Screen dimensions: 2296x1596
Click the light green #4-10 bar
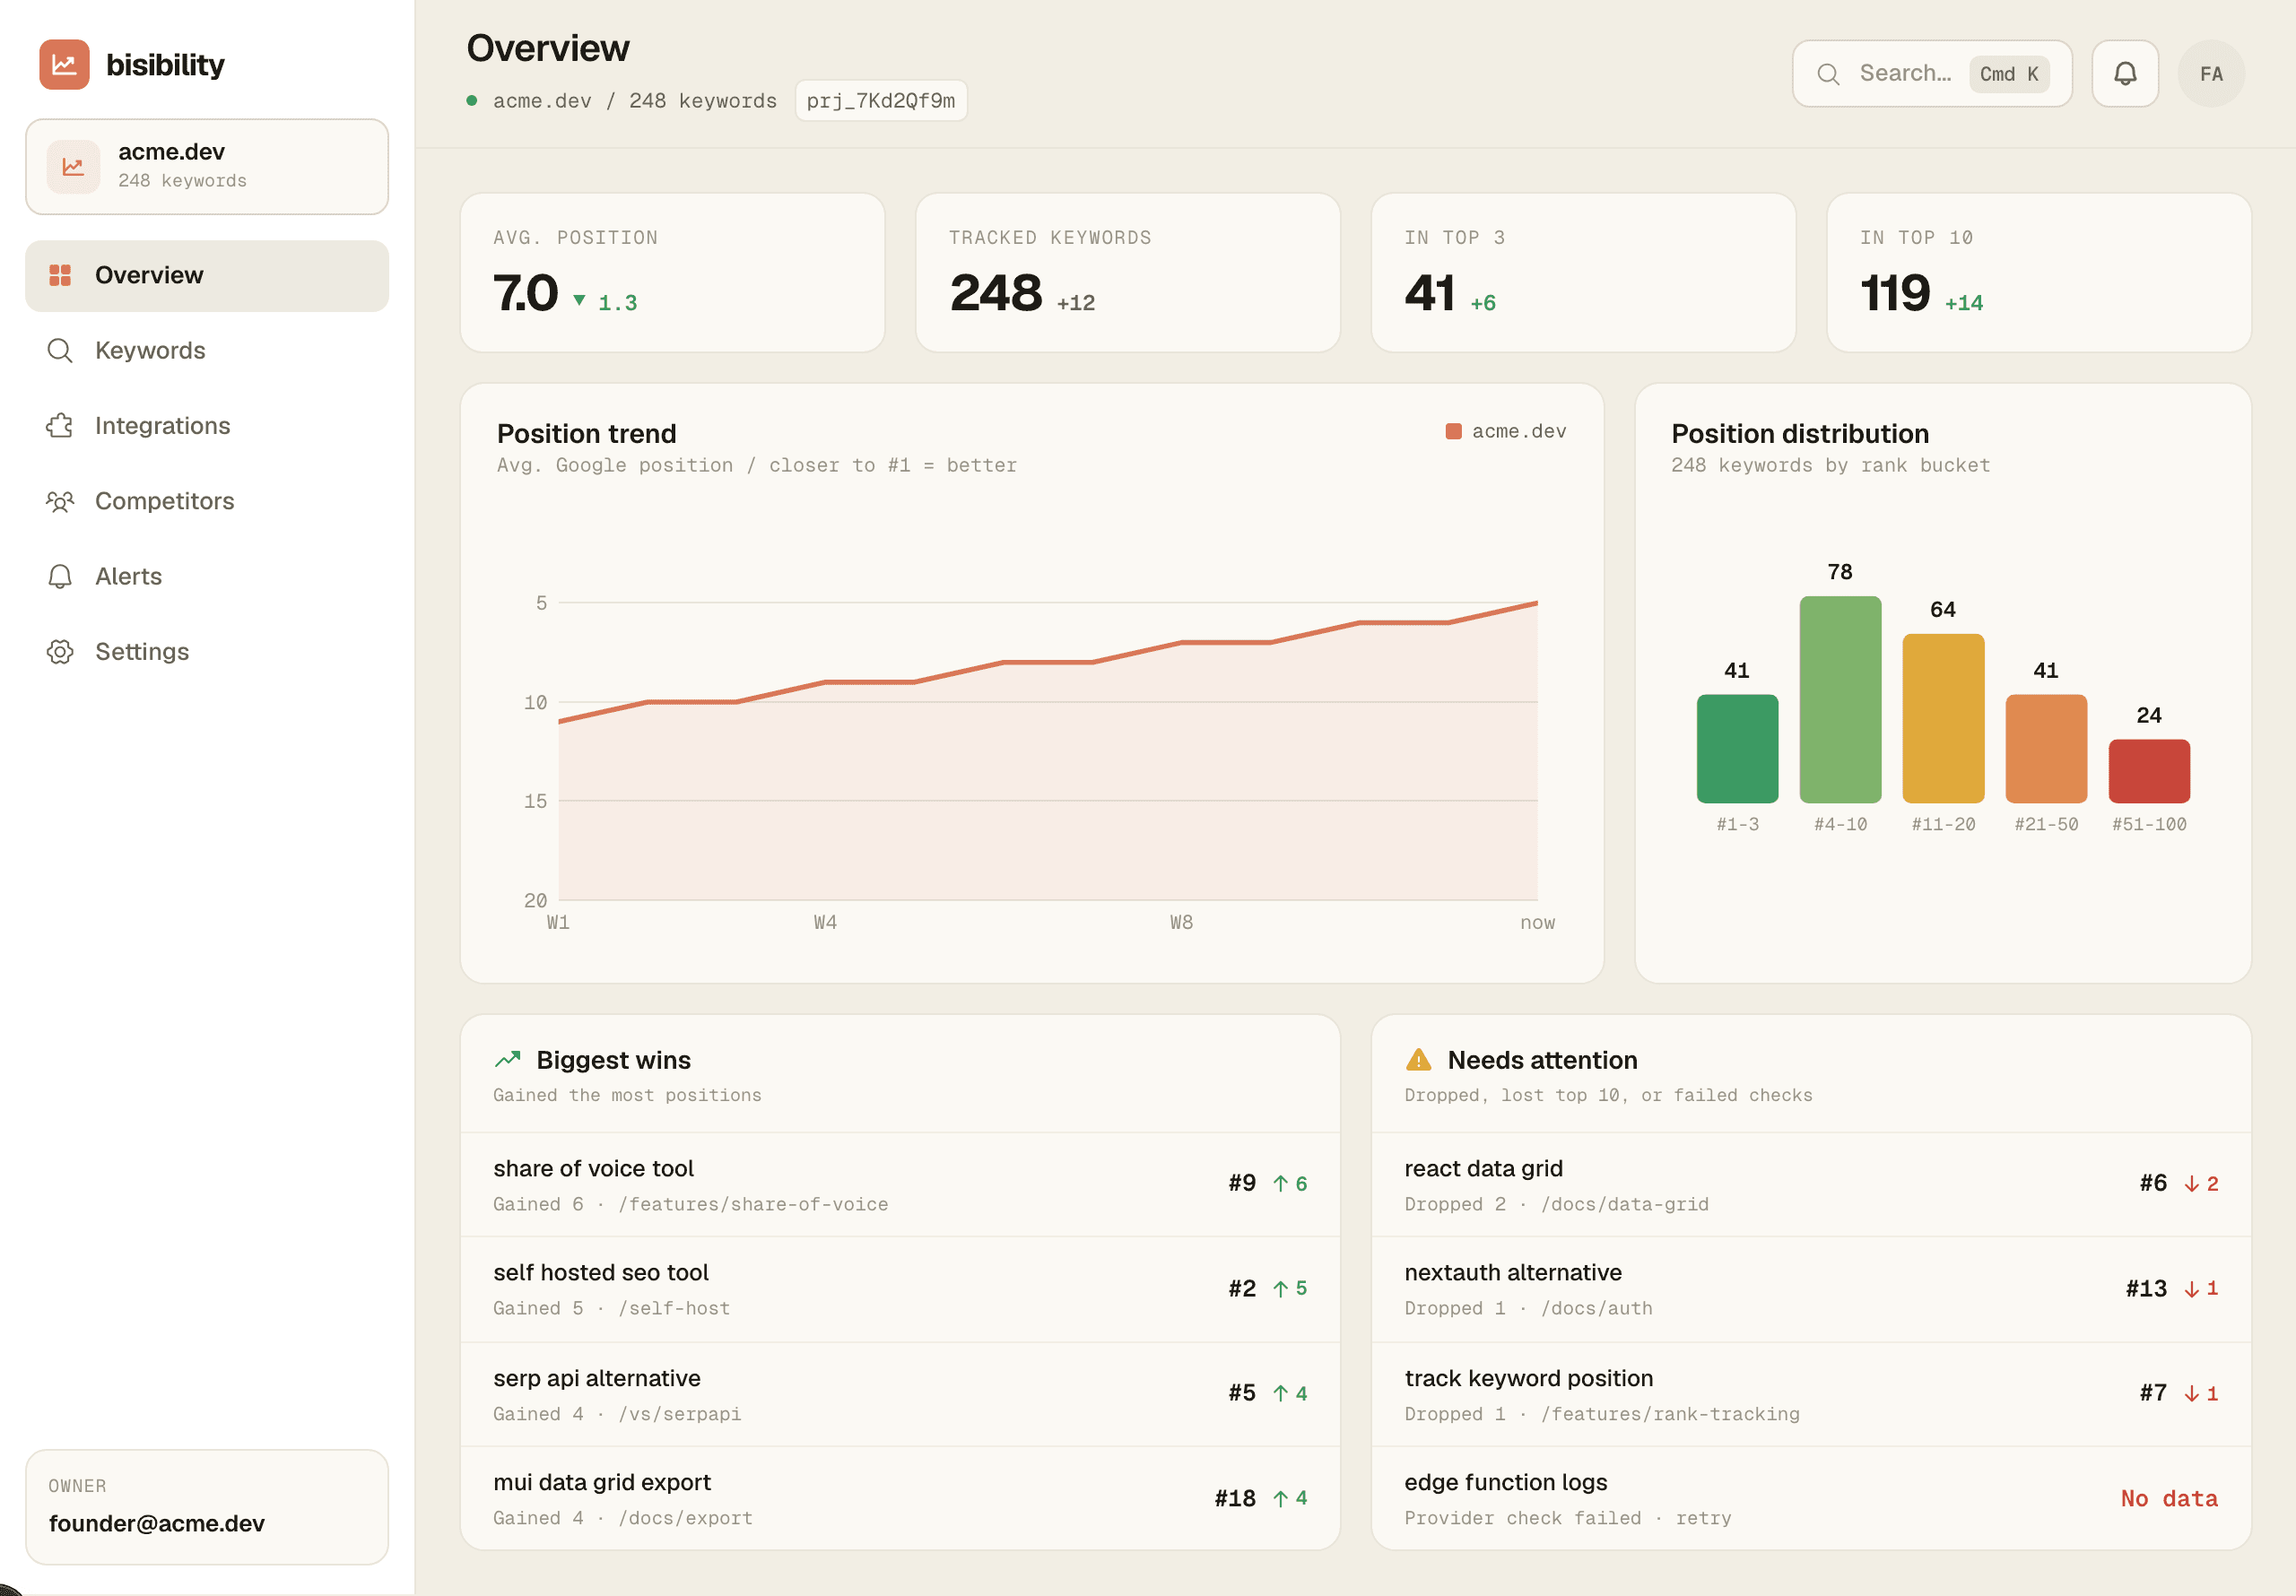click(x=1840, y=700)
